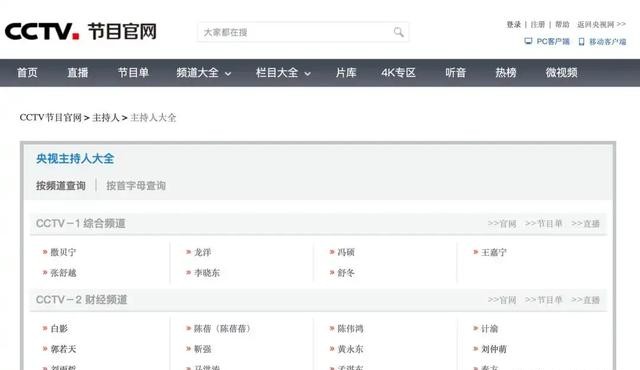Image resolution: width=640 pixels, height=370 pixels.
Task: Open host 撒贝宁
Action: click(63, 252)
